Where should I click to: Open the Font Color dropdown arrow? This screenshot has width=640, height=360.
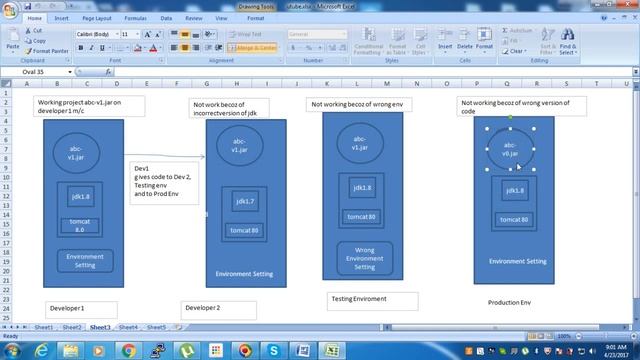[x=160, y=48]
